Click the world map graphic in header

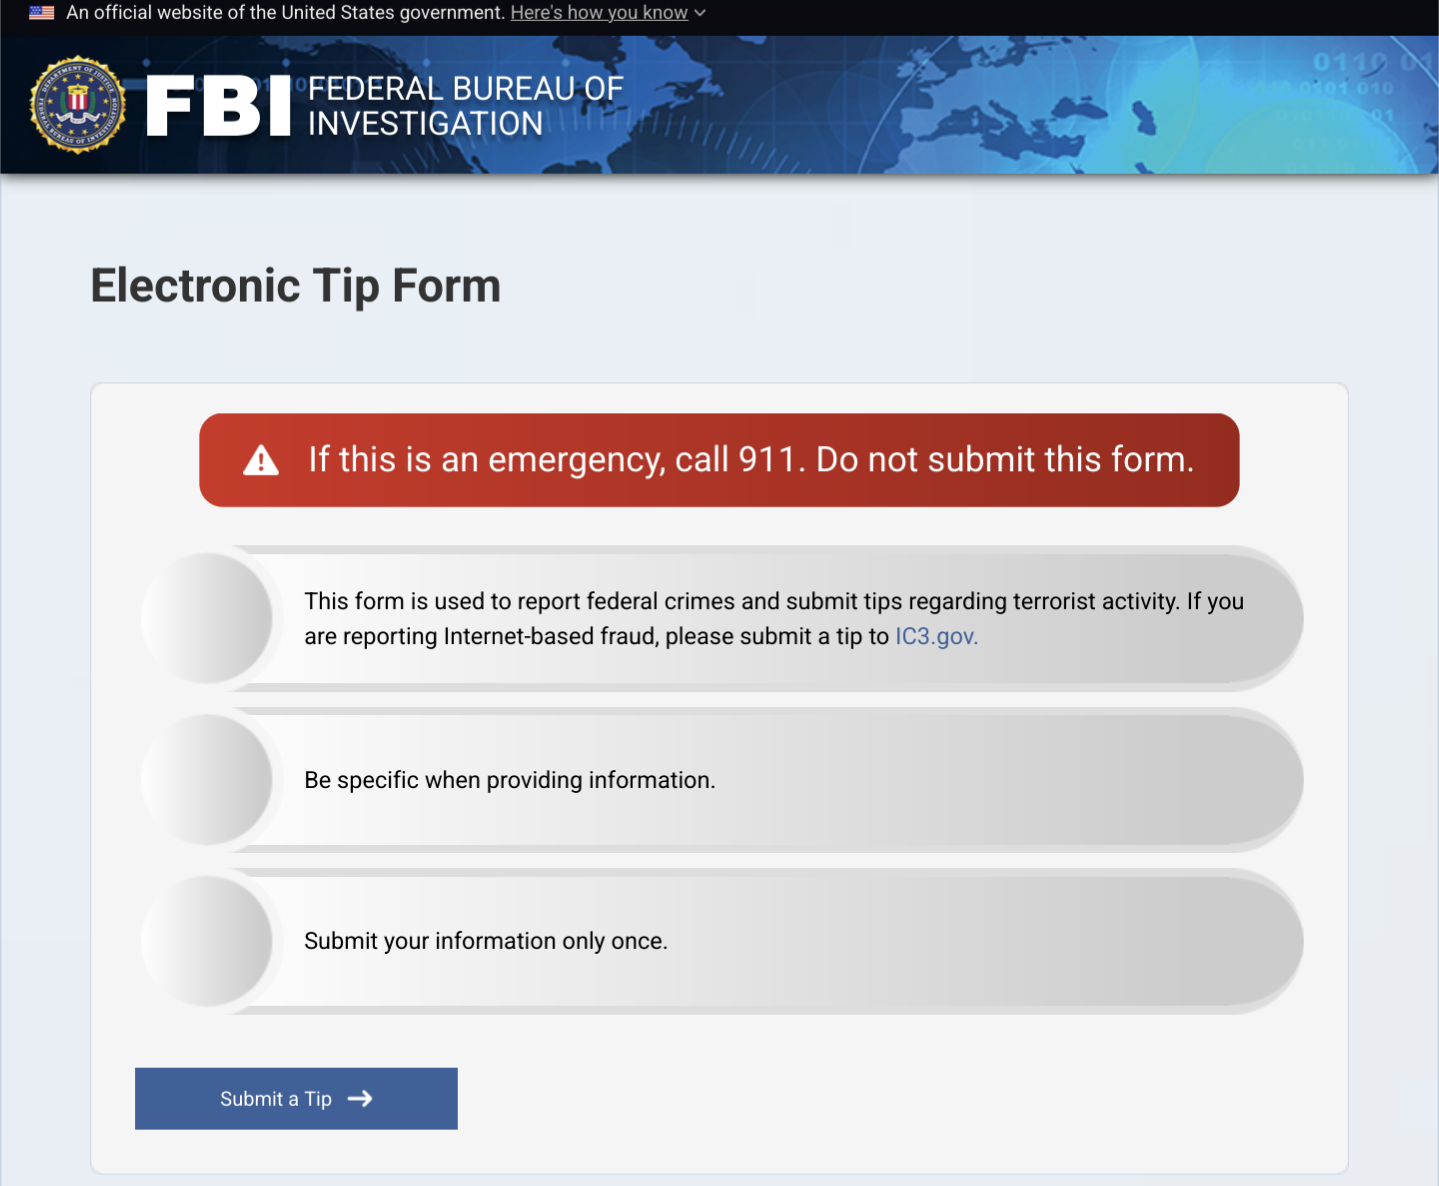tap(1000, 105)
